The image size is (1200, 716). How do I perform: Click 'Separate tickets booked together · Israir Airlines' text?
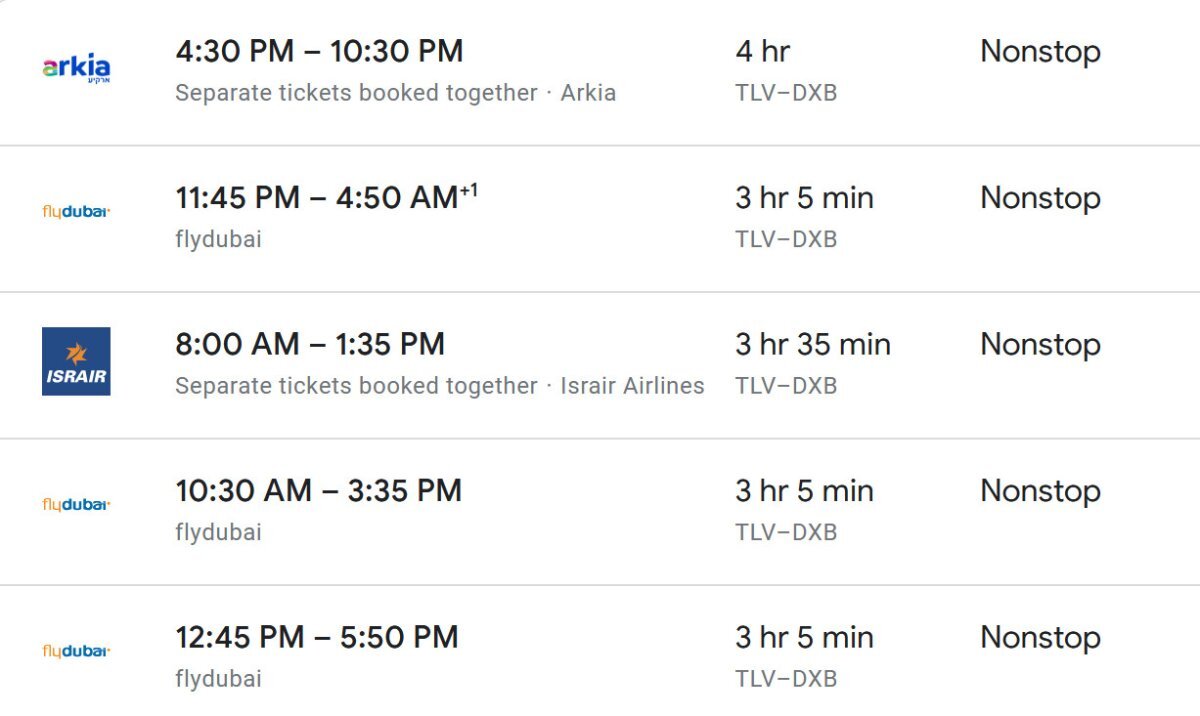tap(440, 386)
